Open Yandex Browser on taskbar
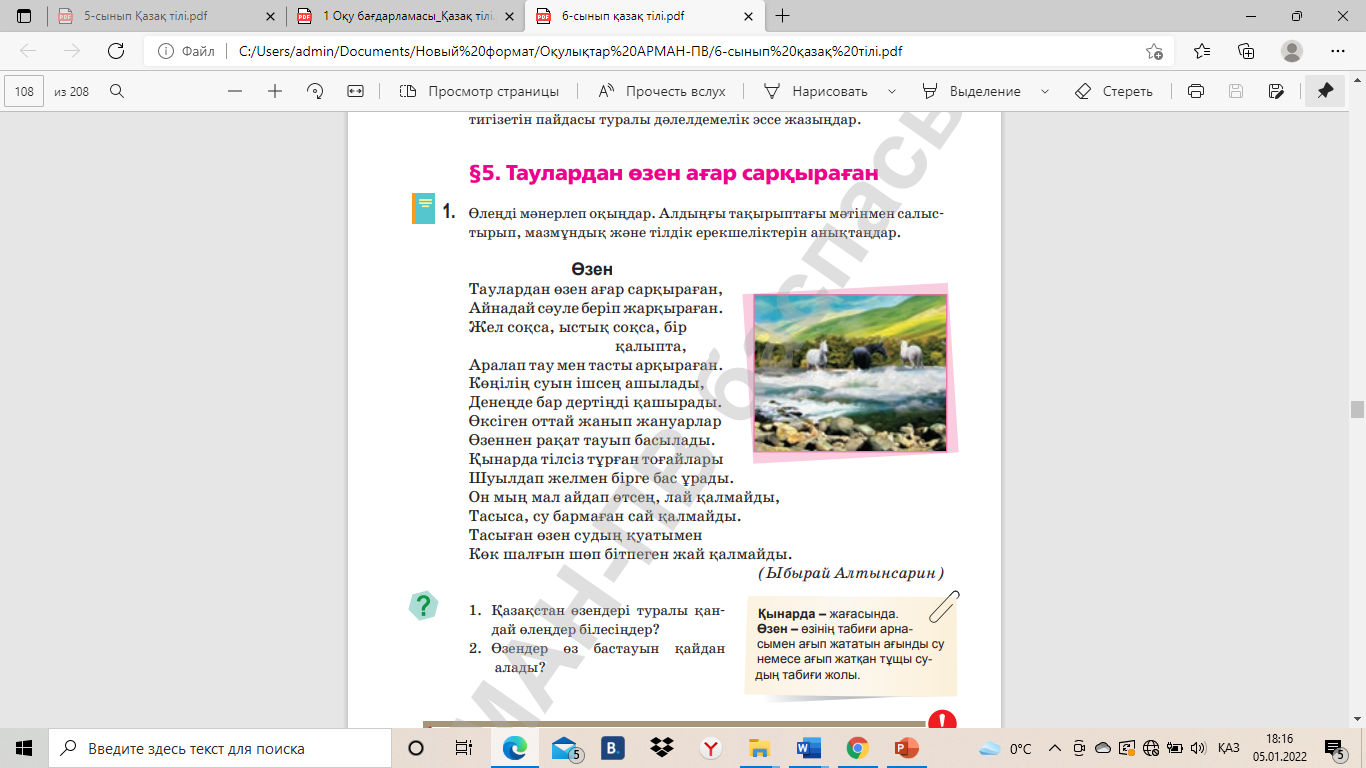This screenshot has width=1366, height=768. coord(710,748)
